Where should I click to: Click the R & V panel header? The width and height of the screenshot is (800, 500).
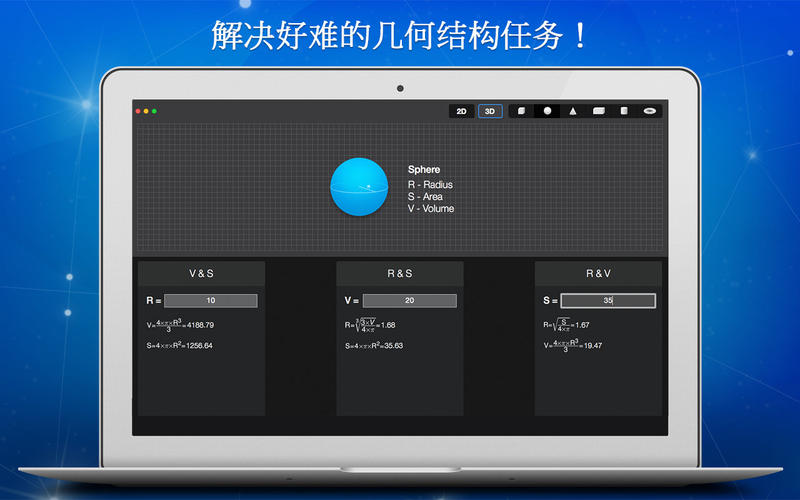click(x=598, y=273)
